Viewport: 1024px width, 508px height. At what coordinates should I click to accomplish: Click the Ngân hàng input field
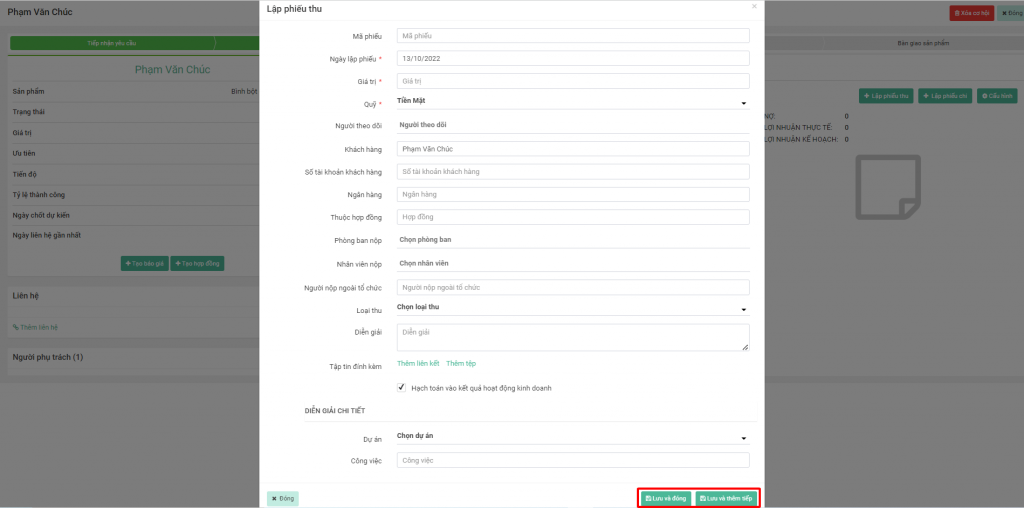(x=572, y=194)
